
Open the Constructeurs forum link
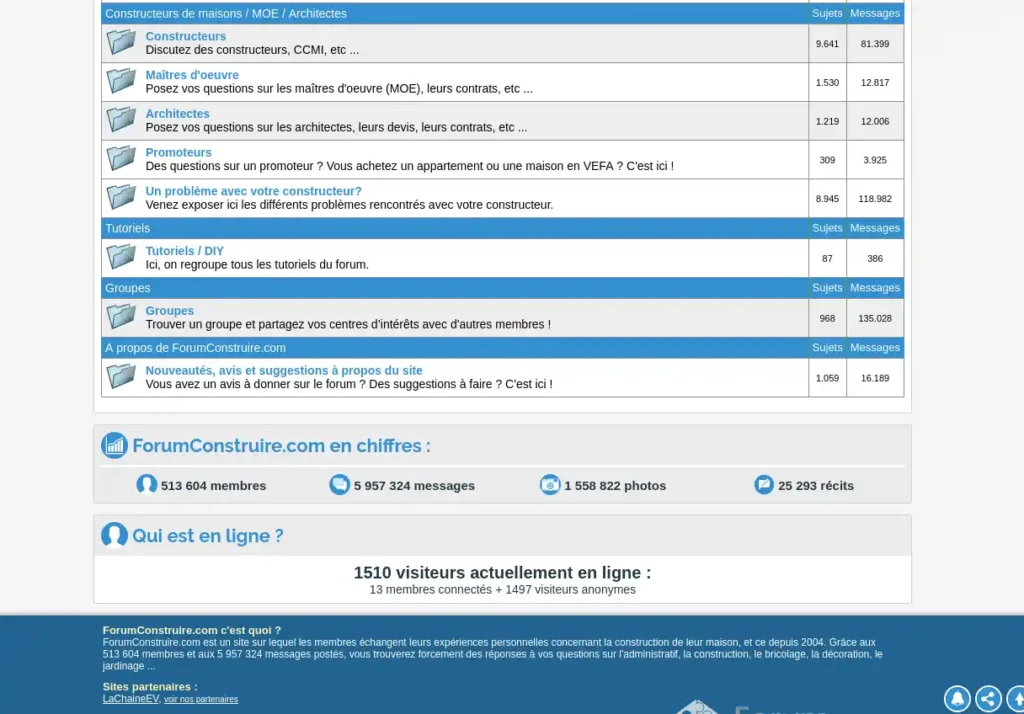[186, 36]
